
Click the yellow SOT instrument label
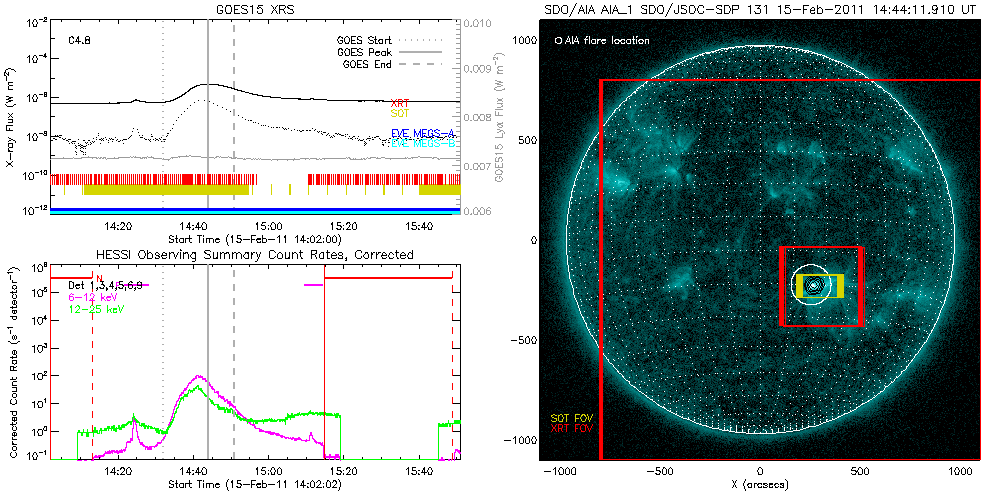click(399, 114)
